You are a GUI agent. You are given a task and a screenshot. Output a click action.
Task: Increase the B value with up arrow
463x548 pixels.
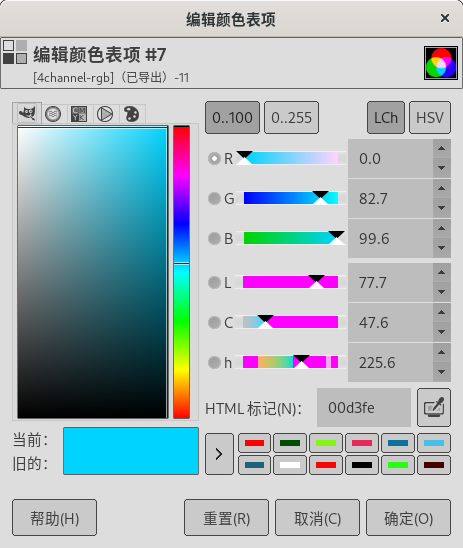click(x=442, y=229)
